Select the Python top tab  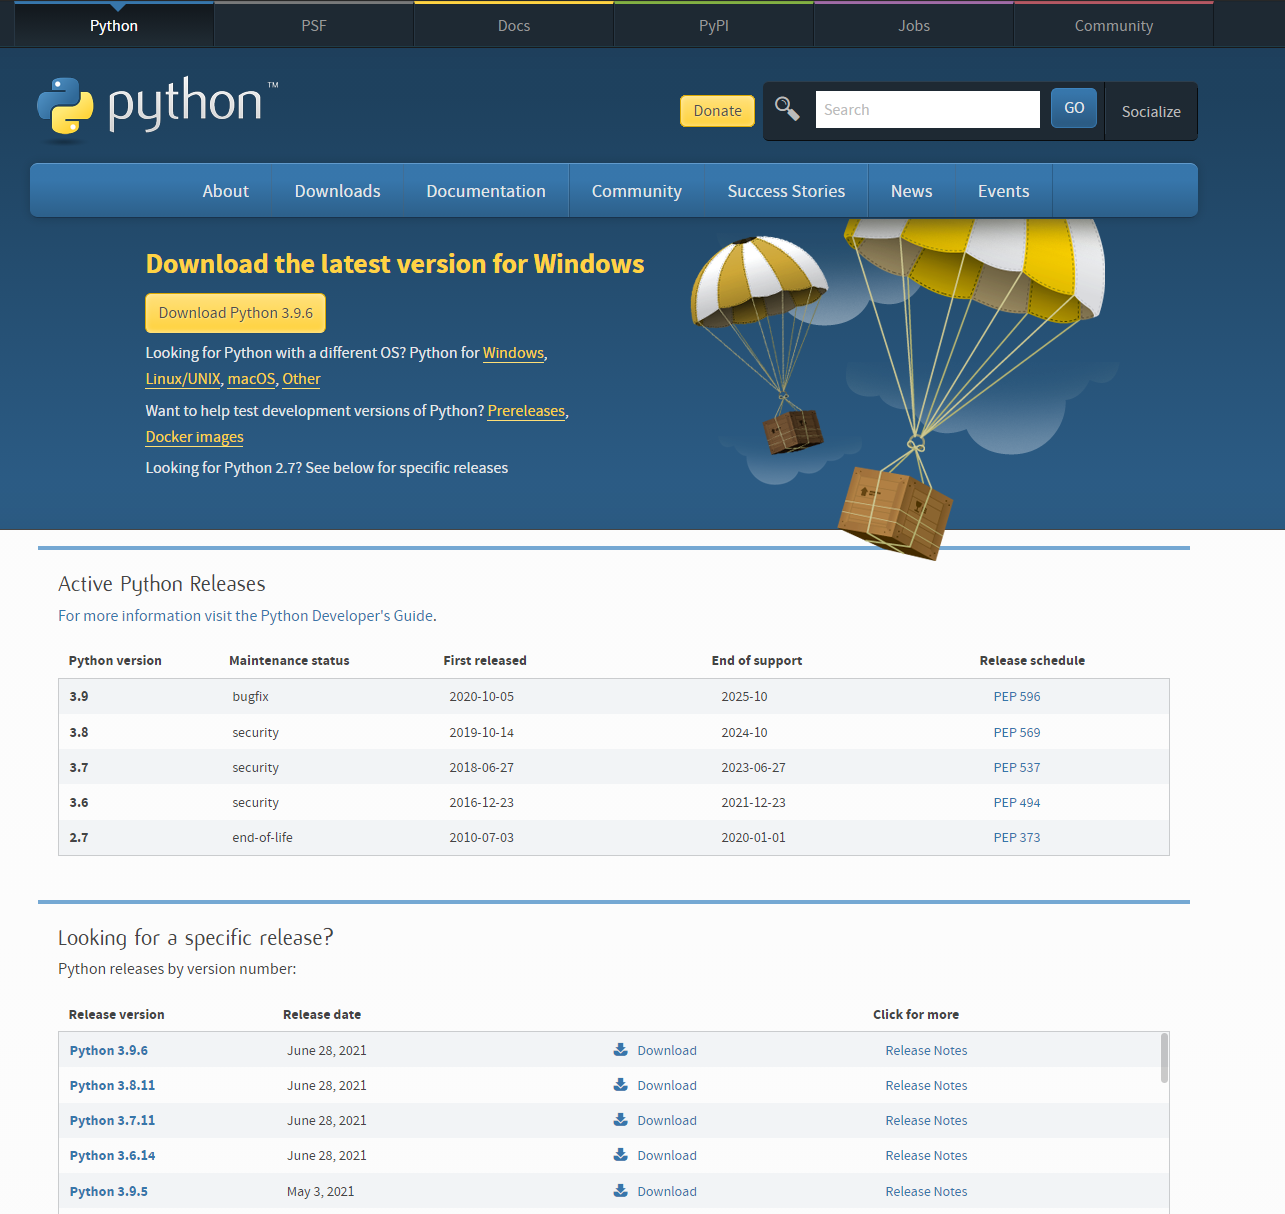pos(114,25)
